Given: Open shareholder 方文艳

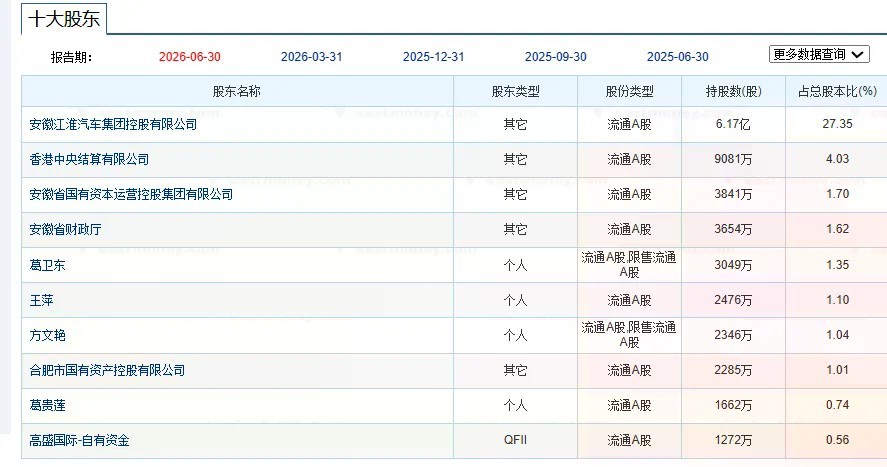Looking at the screenshot, I should (x=48, y=335).
